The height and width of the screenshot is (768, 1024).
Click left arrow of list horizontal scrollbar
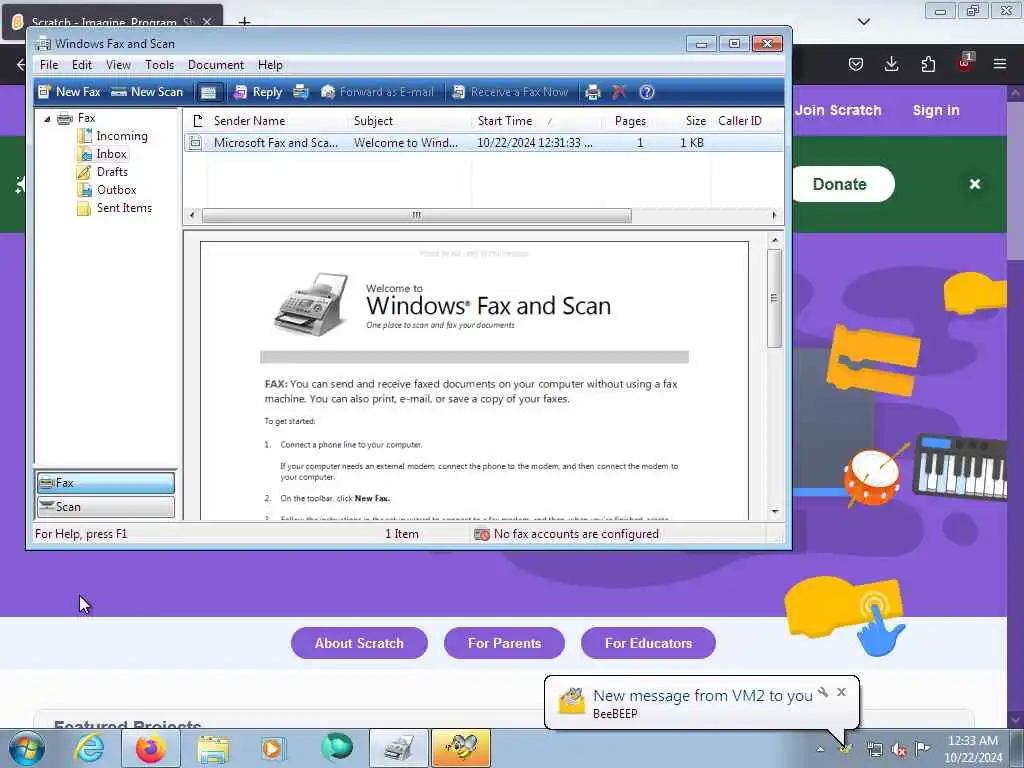tap(191, 215)
